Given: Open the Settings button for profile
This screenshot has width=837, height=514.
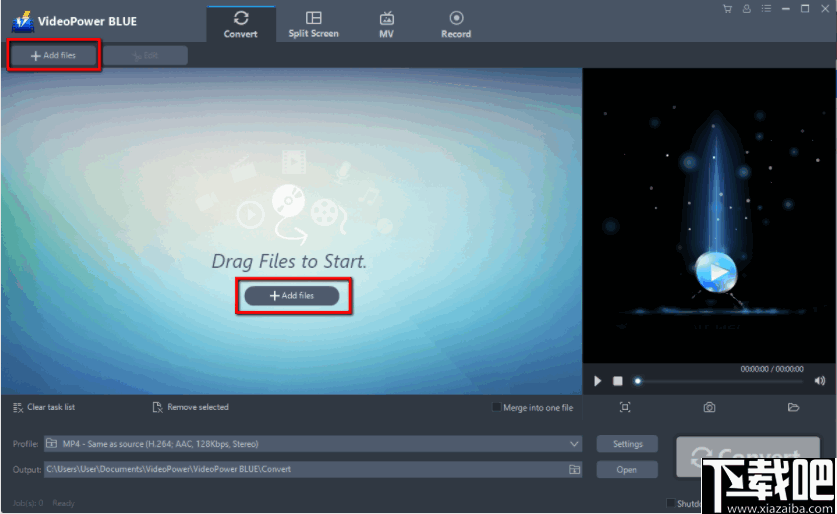Looking at the screenshot, I should [x=627, y=444].
